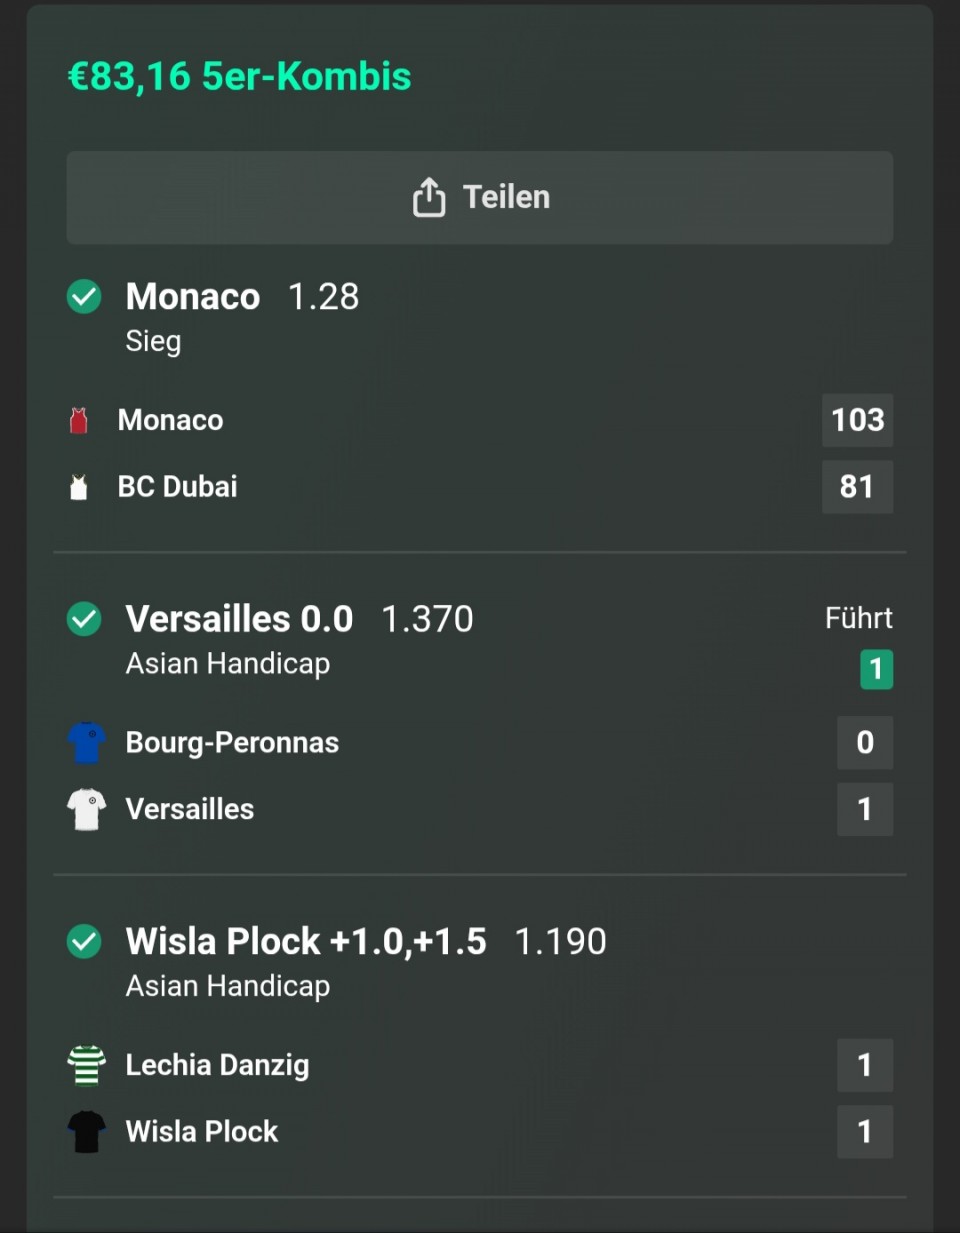Click the red Monaco jersey icon

(79, 420)
